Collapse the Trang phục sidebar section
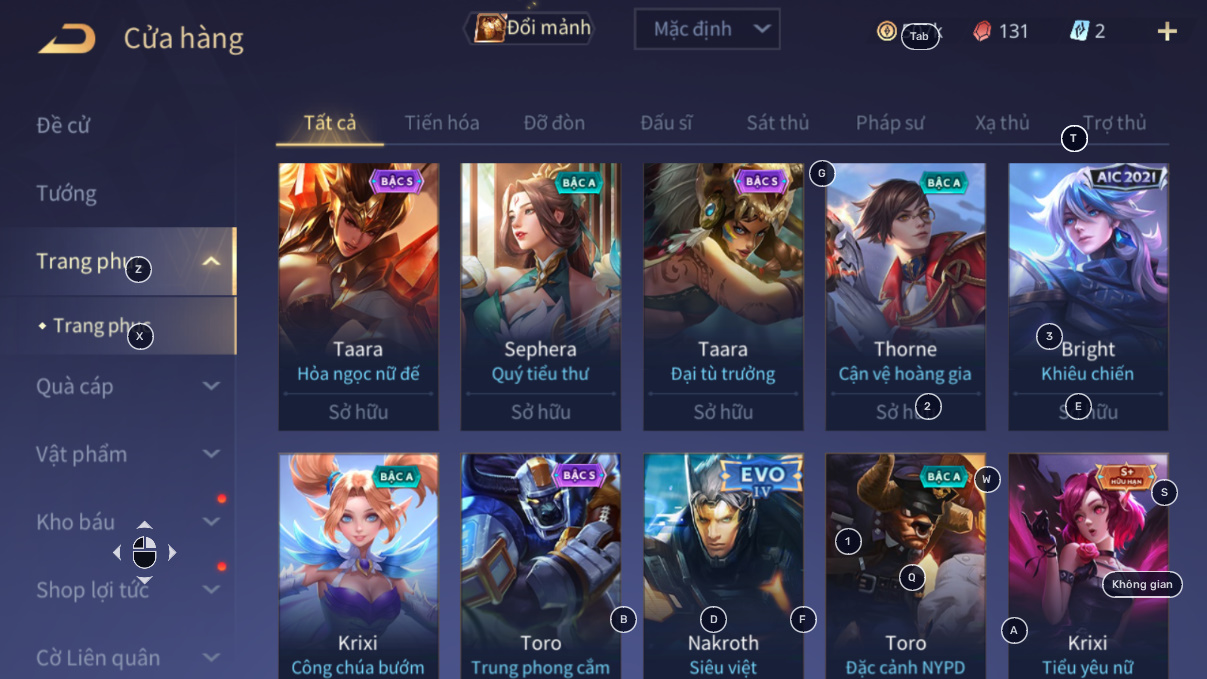This screenshot has width=1207, height=679. tap(211, 262)
